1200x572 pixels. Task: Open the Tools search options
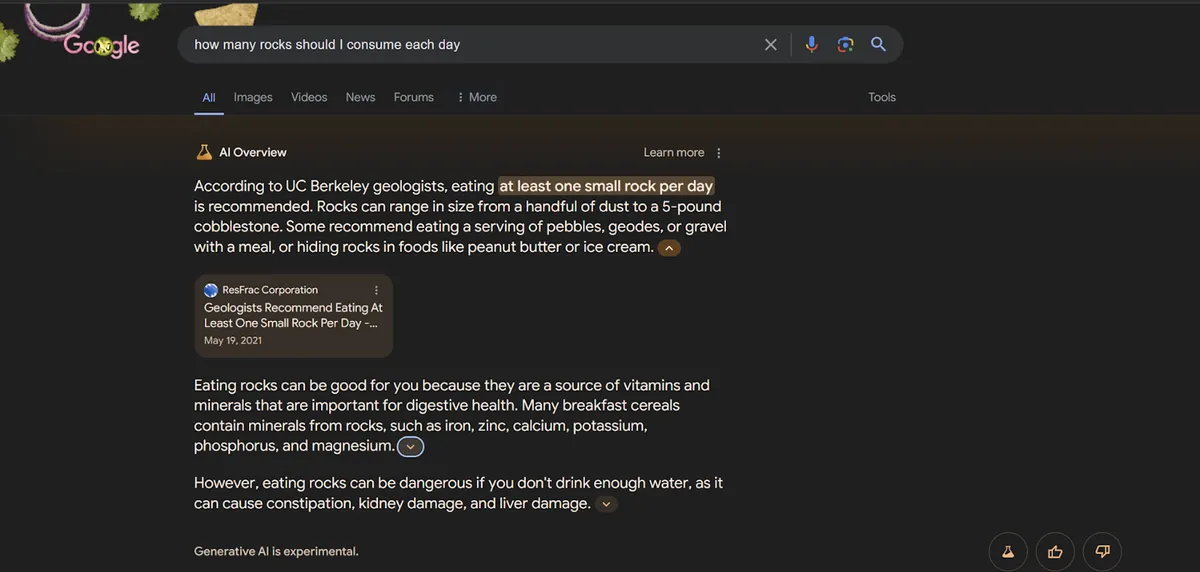pyautogui.click(x=882, y=97)
